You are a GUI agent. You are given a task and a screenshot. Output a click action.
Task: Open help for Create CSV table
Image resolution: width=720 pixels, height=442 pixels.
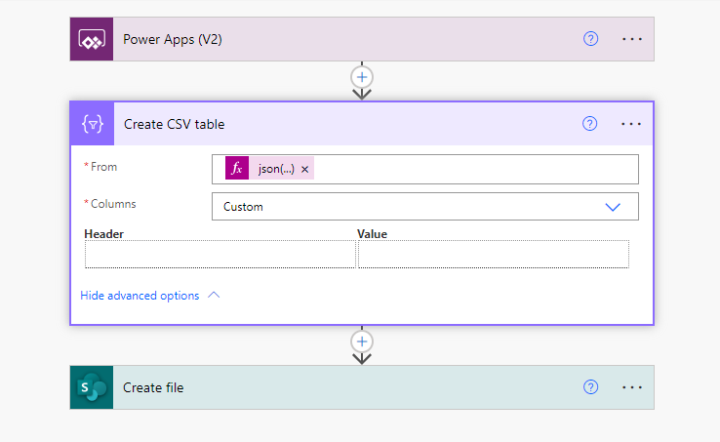(590, 123)
